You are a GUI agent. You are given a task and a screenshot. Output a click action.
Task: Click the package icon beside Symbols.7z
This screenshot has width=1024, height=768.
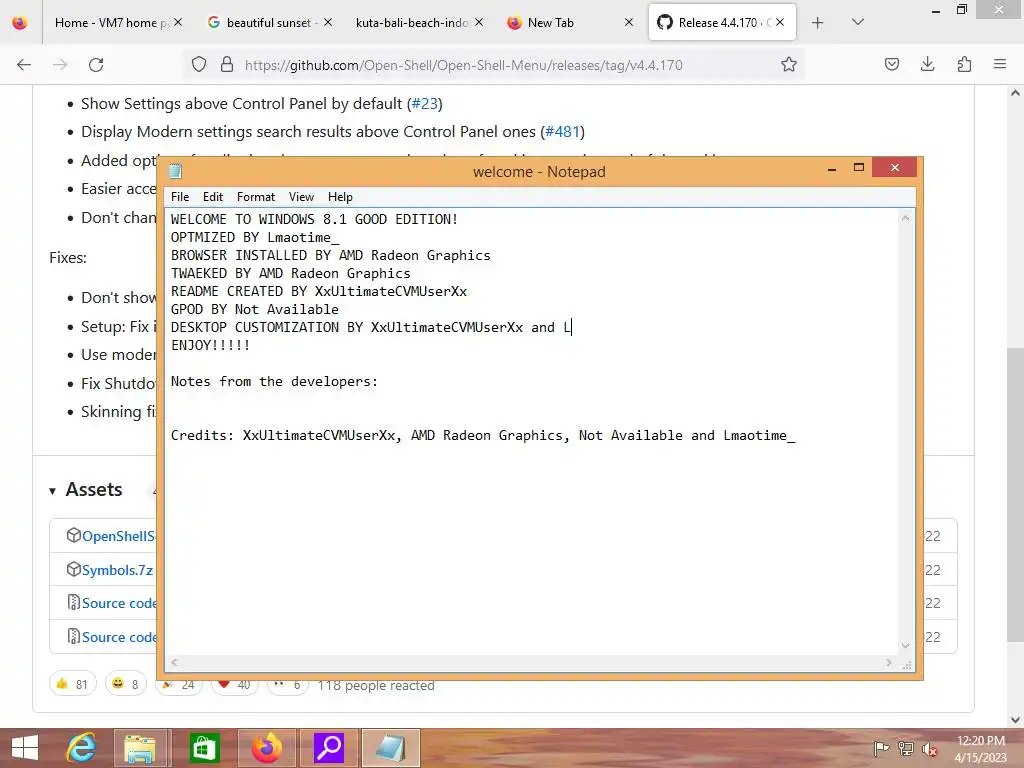(74, 569)
